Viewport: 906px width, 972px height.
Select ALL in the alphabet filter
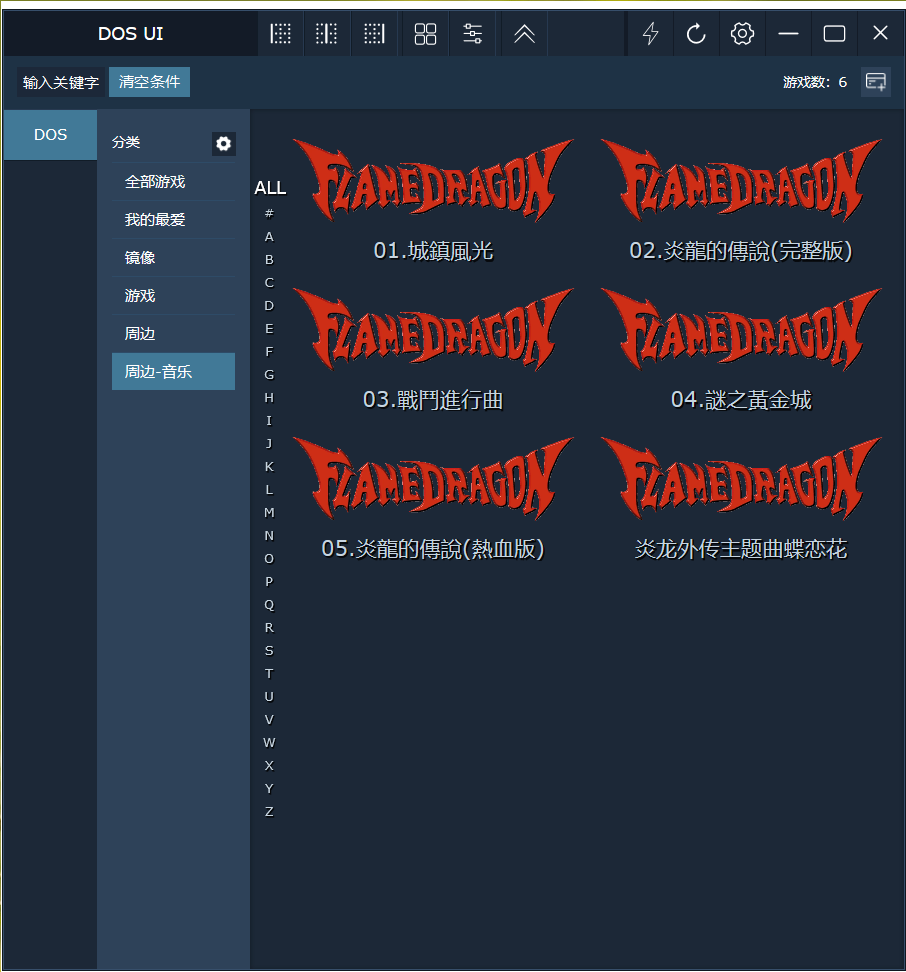tap(270, 188)
